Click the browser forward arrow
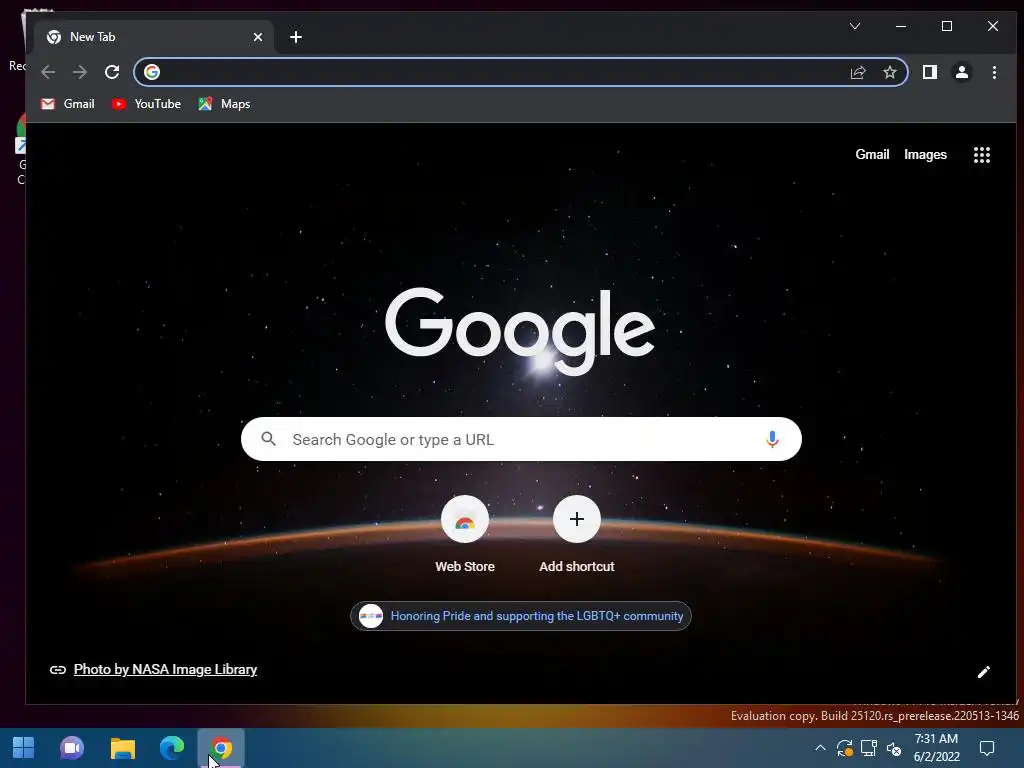1024x768 pixels. pos(80,72)
